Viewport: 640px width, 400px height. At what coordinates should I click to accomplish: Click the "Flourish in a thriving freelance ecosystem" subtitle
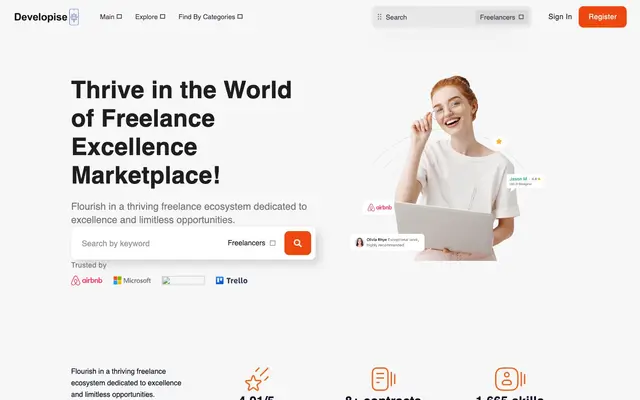(189, 213)
